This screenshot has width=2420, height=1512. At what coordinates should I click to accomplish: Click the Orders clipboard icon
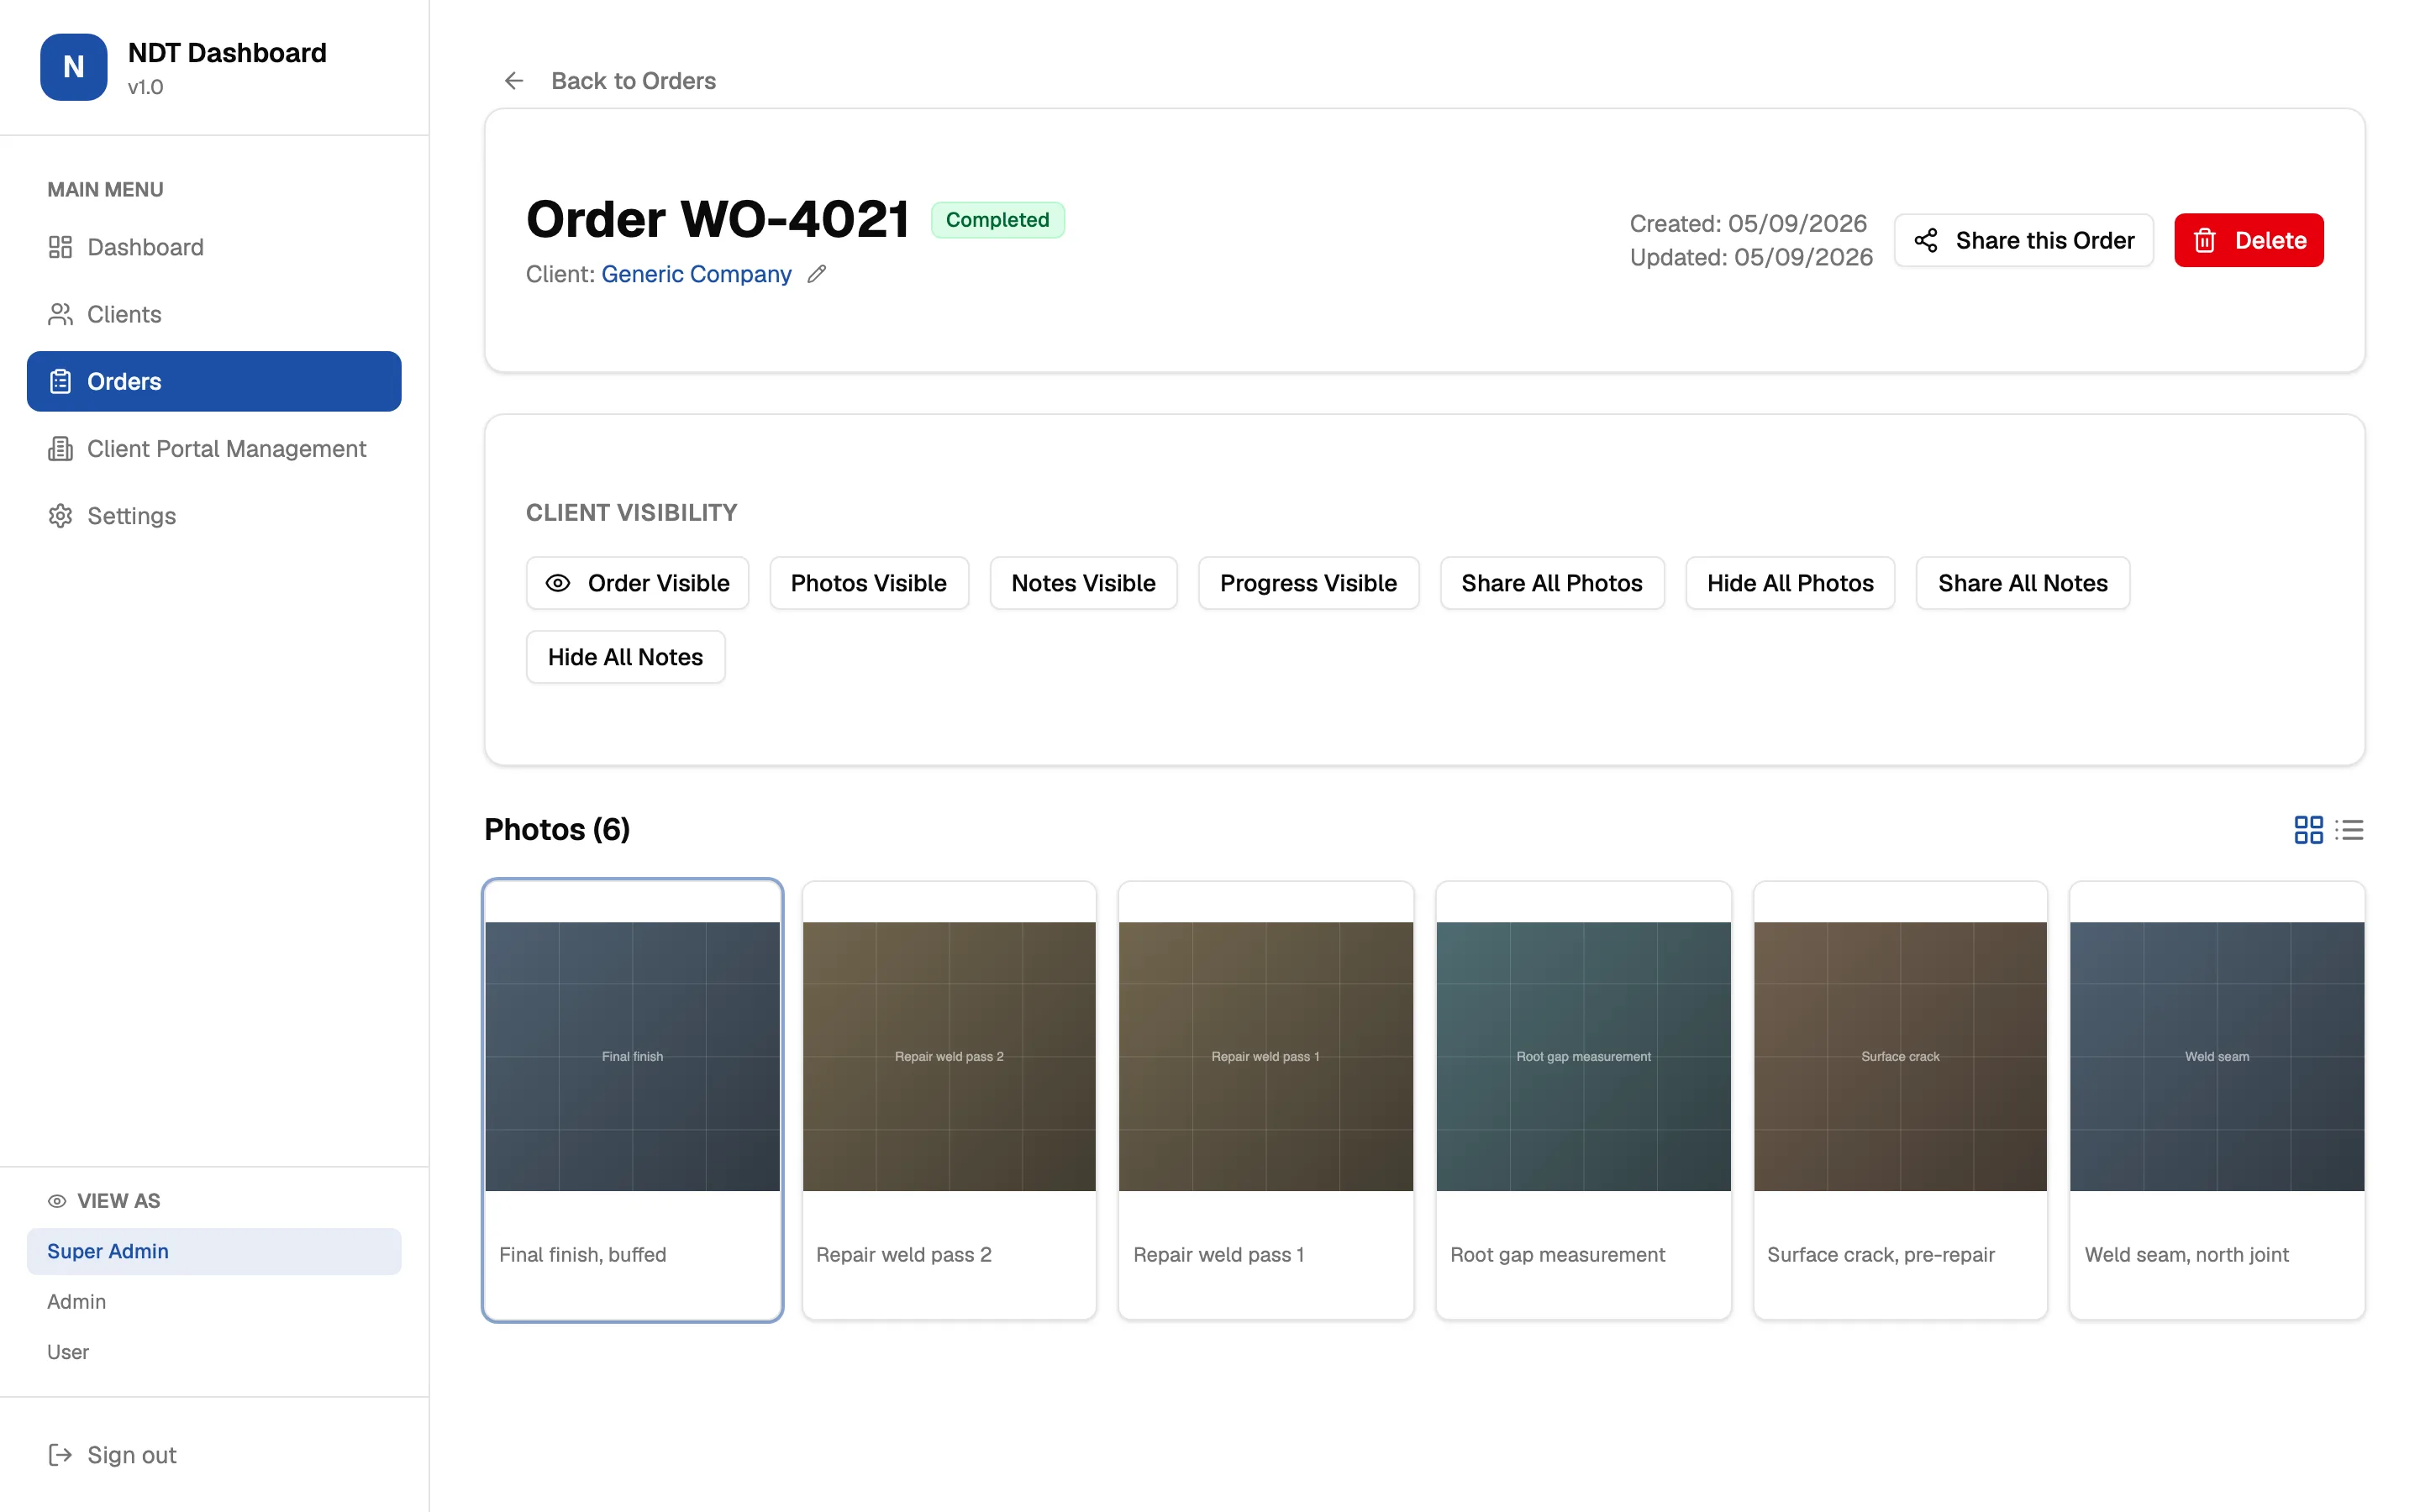coord(60,381)
